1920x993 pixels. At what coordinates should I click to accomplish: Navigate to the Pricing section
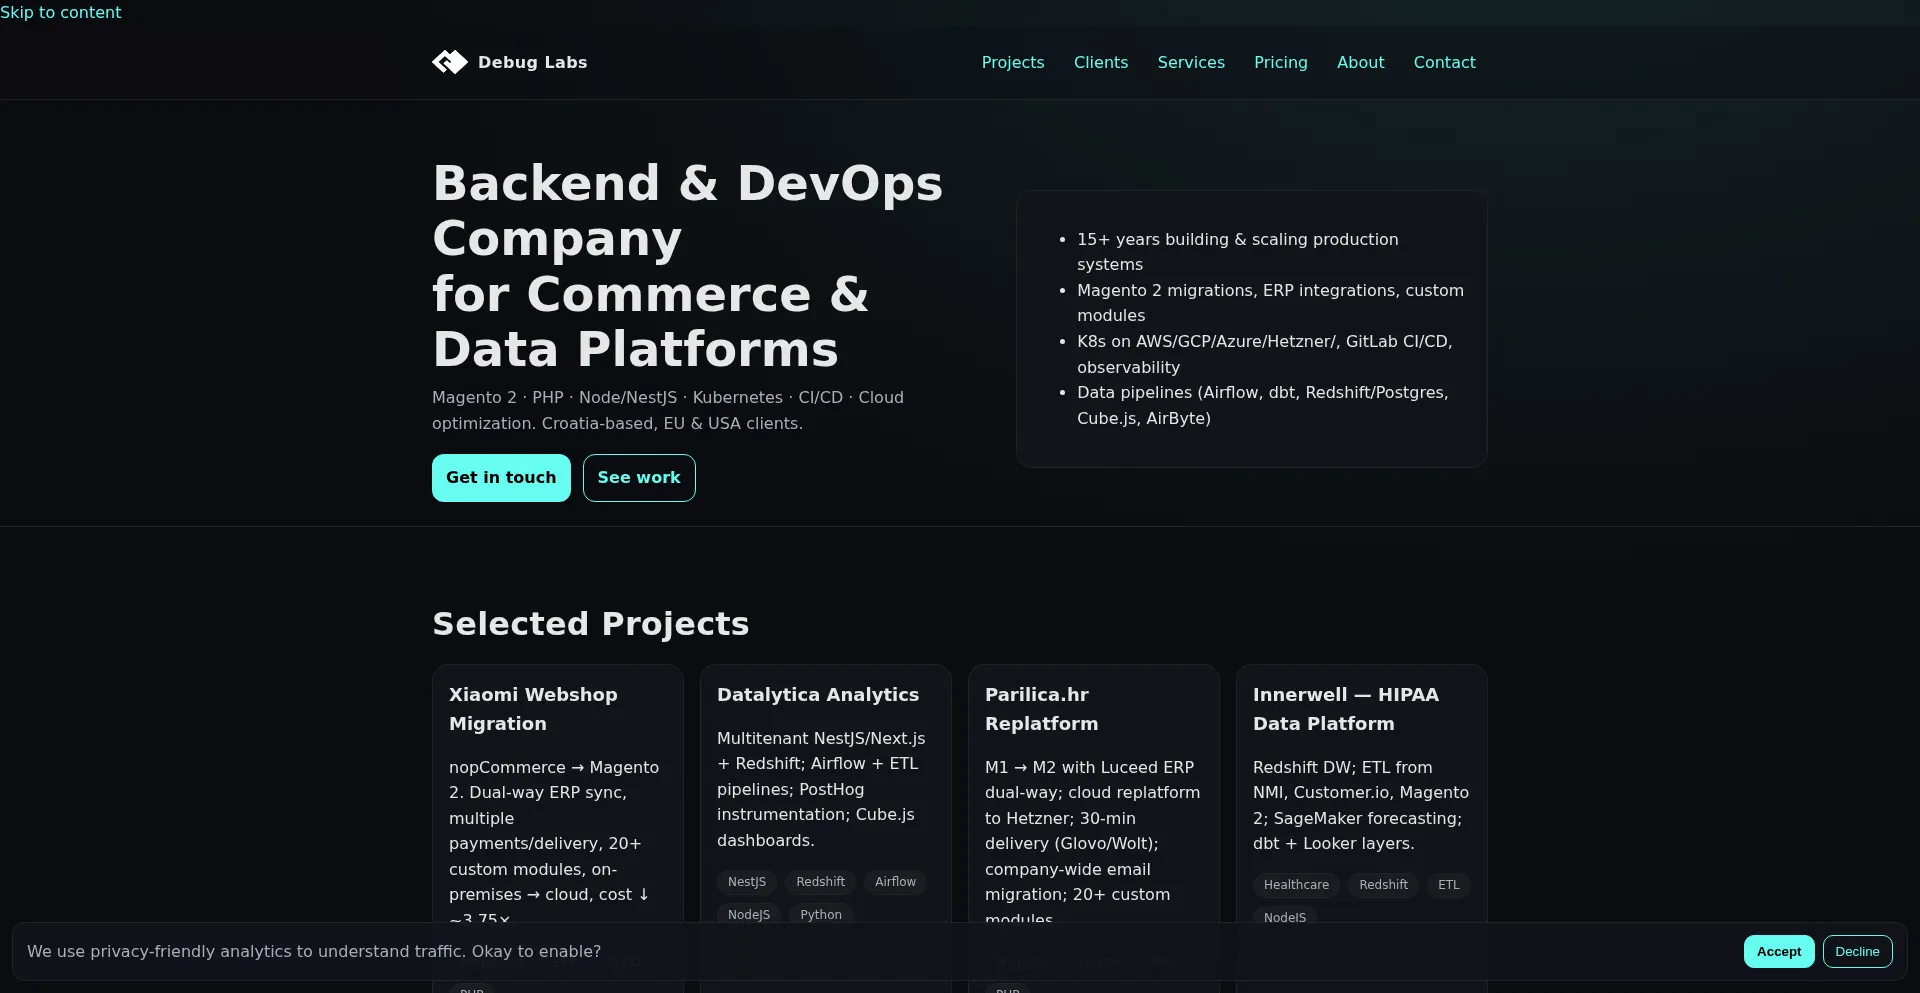coord(1281,62)
